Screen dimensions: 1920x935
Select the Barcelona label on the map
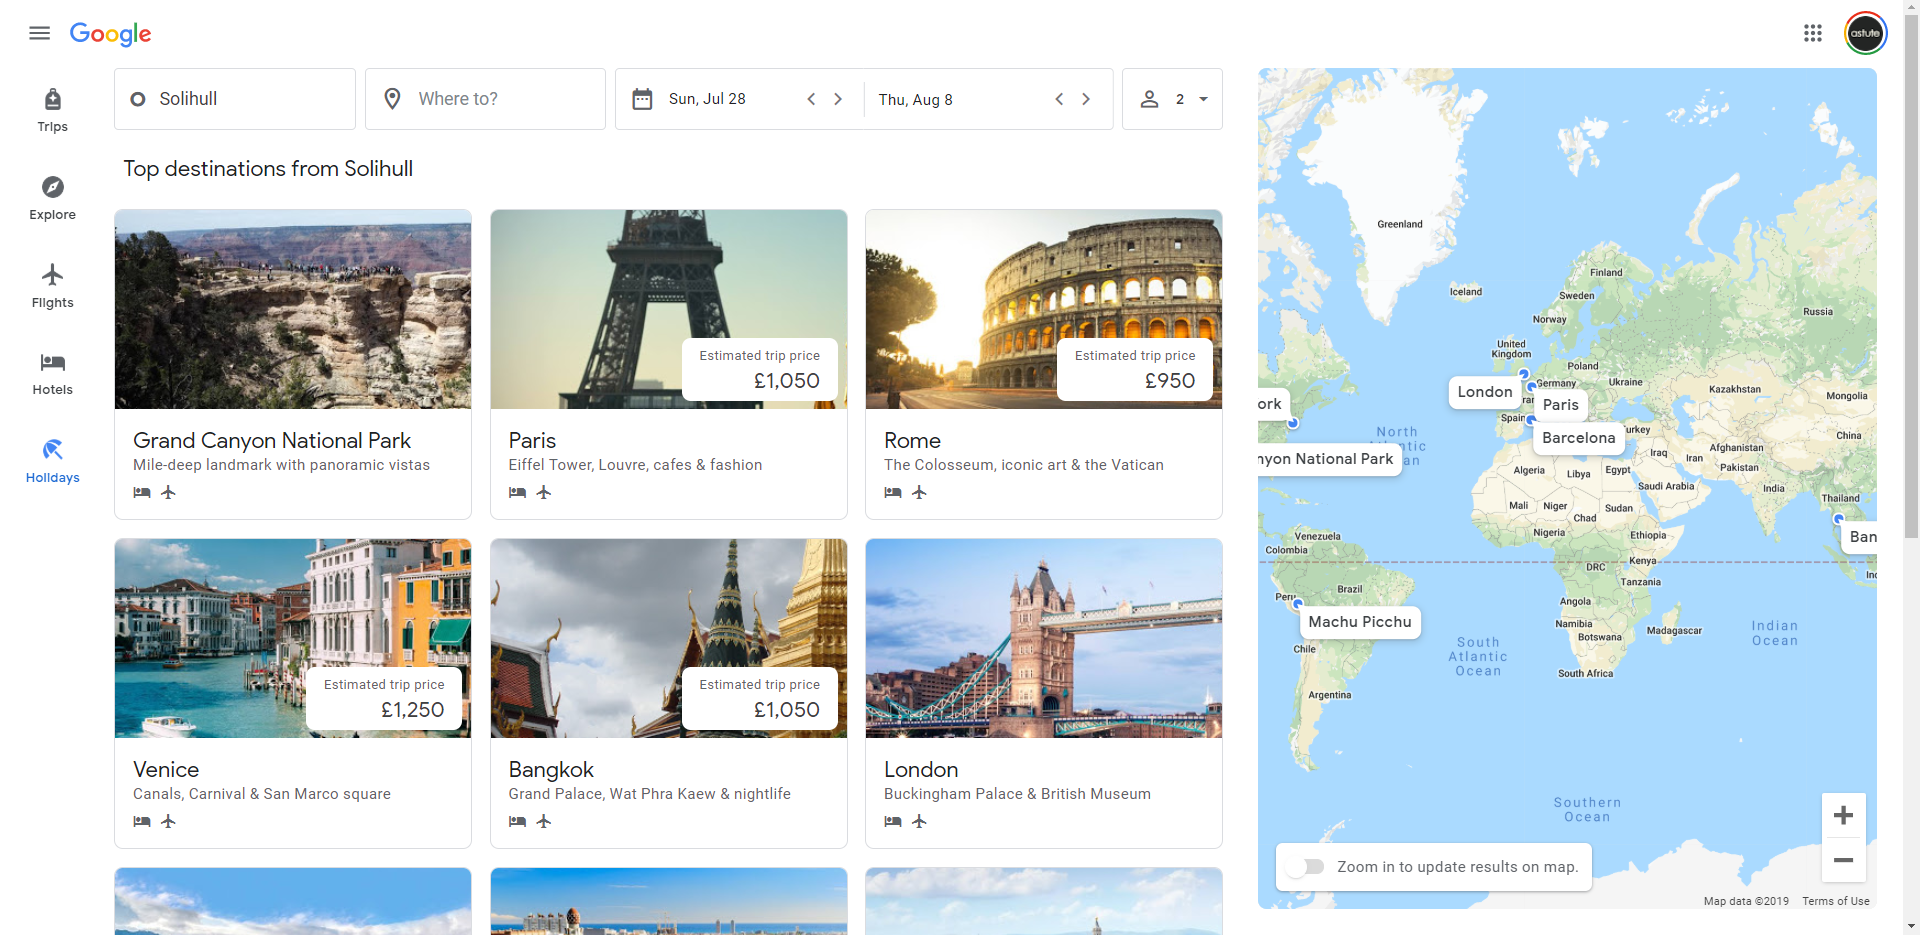1578,438
